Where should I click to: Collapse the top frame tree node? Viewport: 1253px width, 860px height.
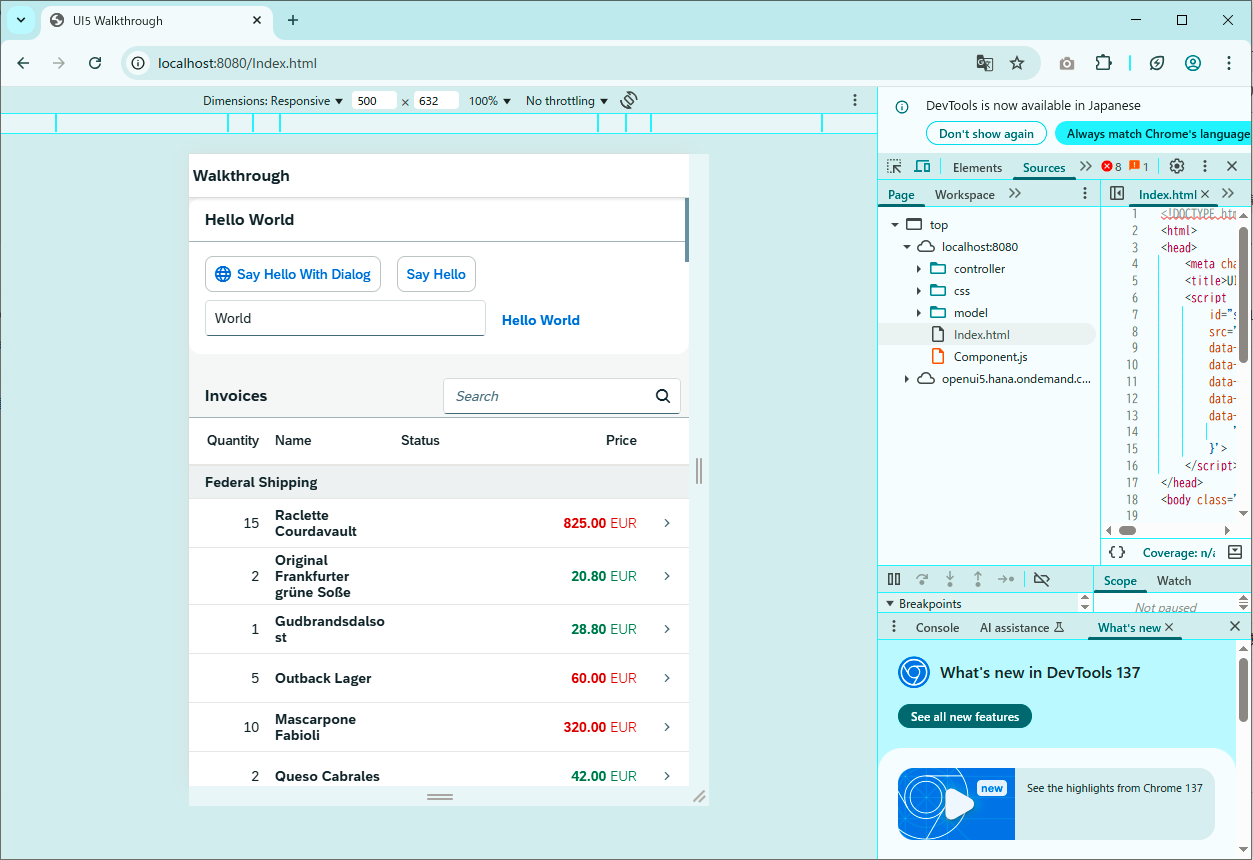(x=894, y=225)
